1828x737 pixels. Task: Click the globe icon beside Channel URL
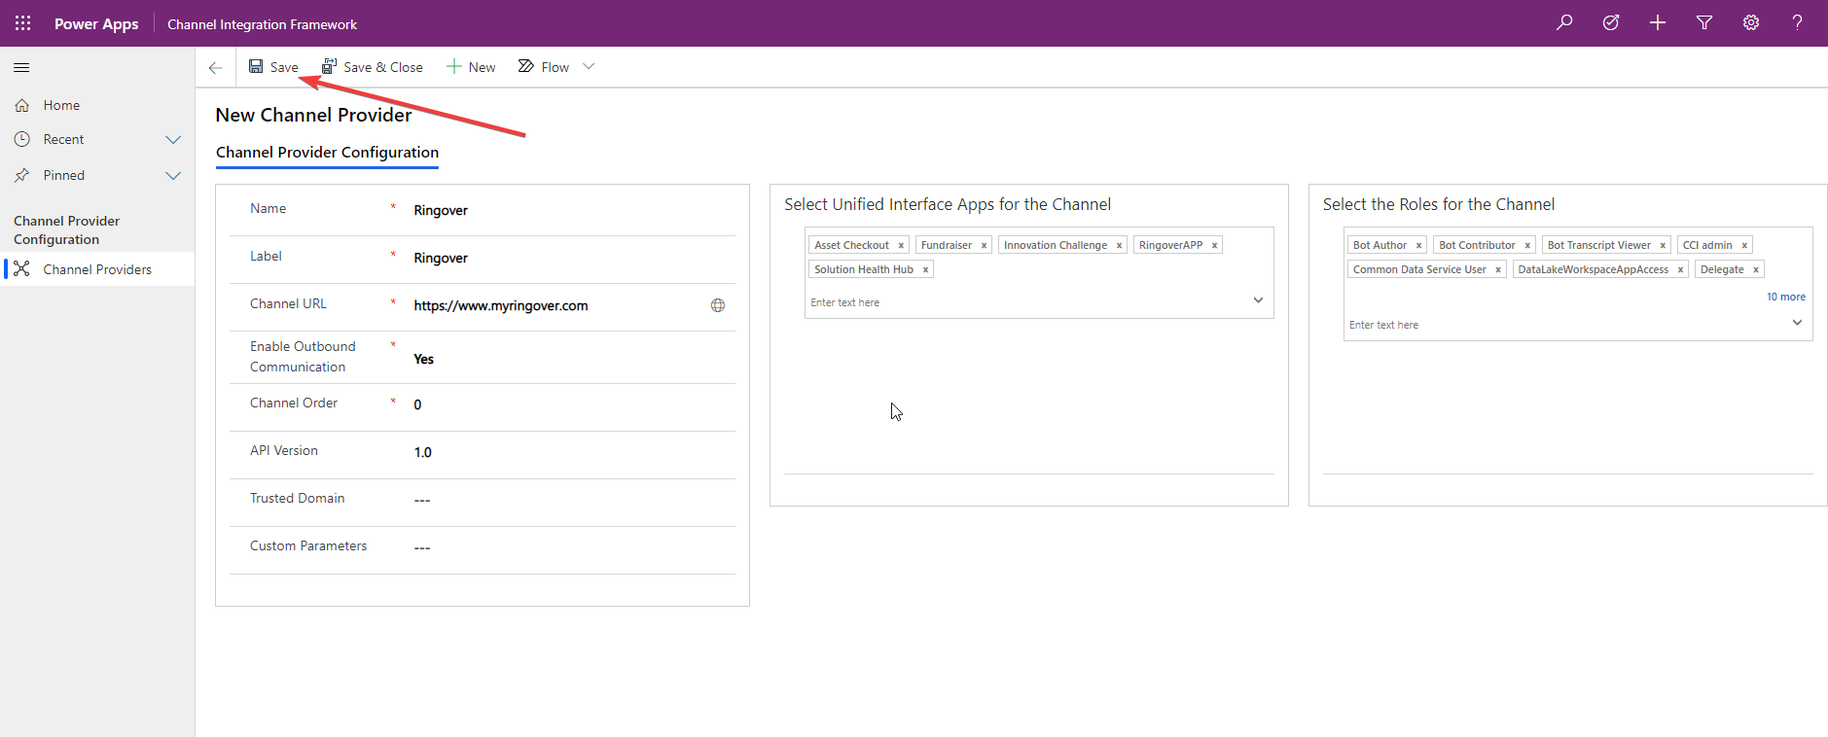pyautogui.click(x=718, y=305)
